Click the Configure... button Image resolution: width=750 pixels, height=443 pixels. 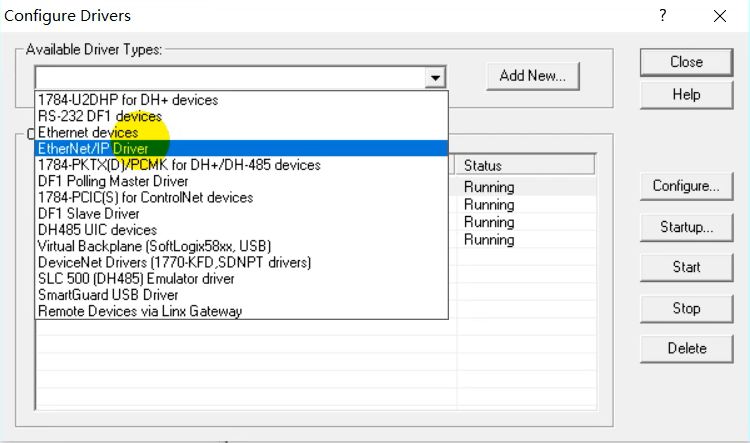point(686,186)
